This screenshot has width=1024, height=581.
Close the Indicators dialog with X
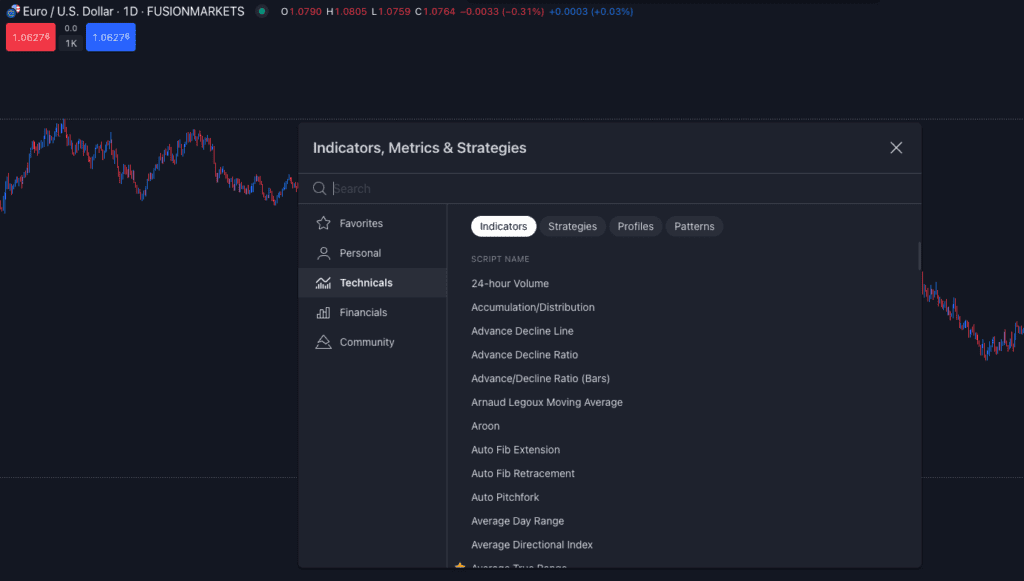896,148
